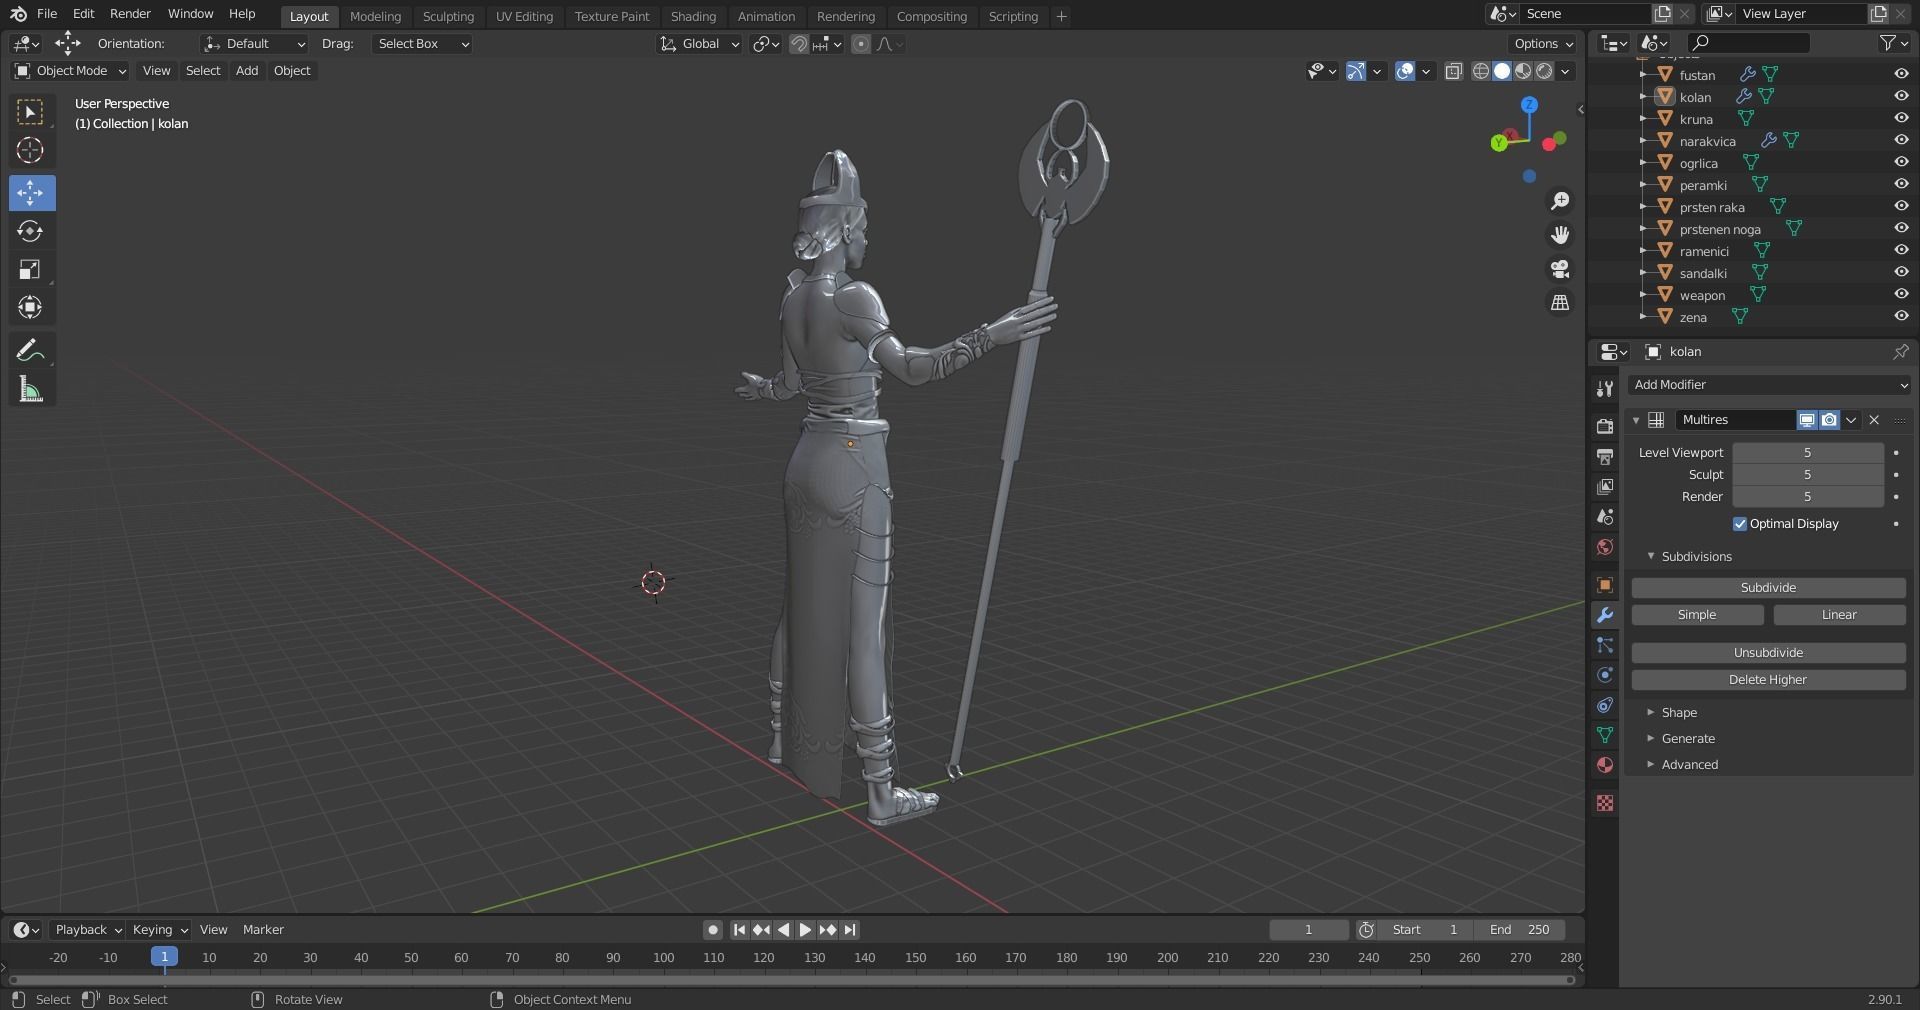Activate the Move tool
The width and height of the screenshot is (1920, 1010).
tap(31, 192)
